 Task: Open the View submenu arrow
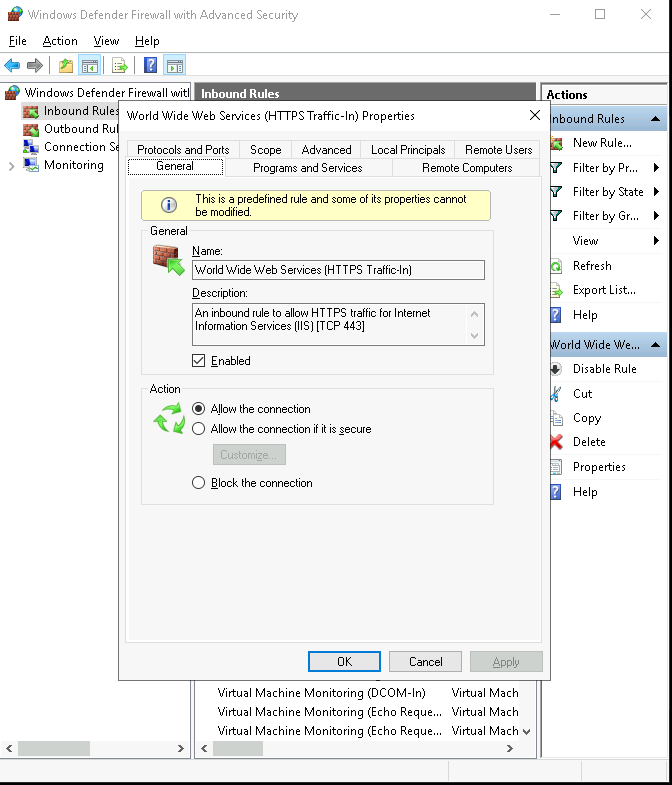656,241
